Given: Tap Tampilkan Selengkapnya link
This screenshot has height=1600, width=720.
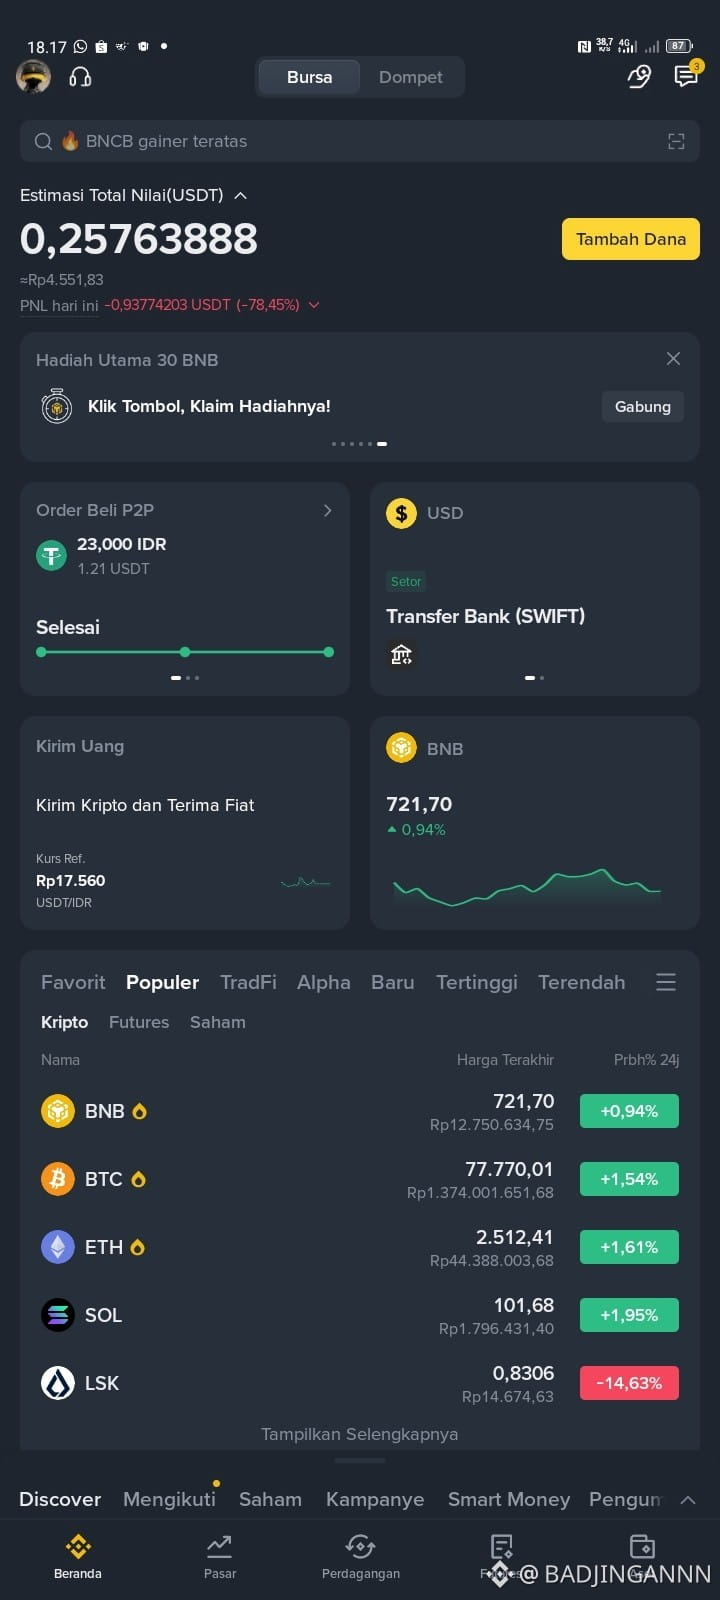Looking at the screenshot, I should pos(360,1434).
